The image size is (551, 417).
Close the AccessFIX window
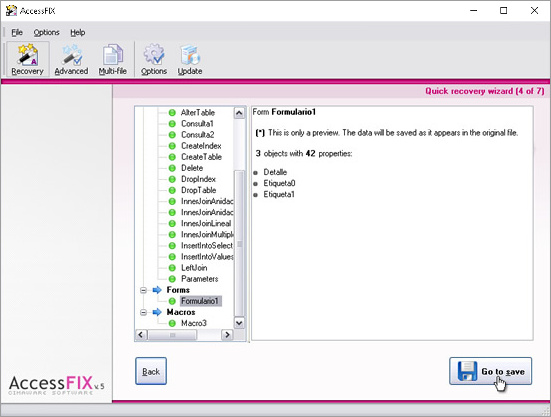click(x=534, y=11)
